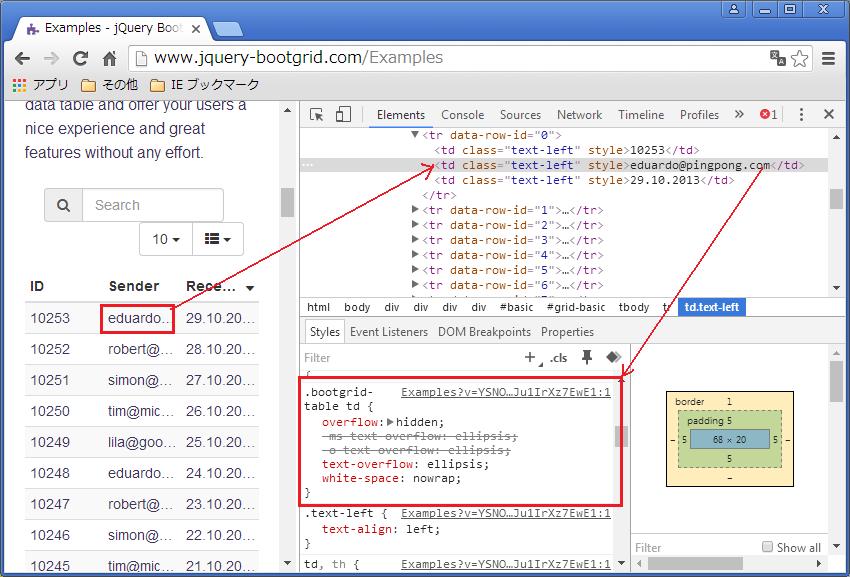Select the Properties sidebar tab
The image size is (850, 577).
tap(567, 332)
